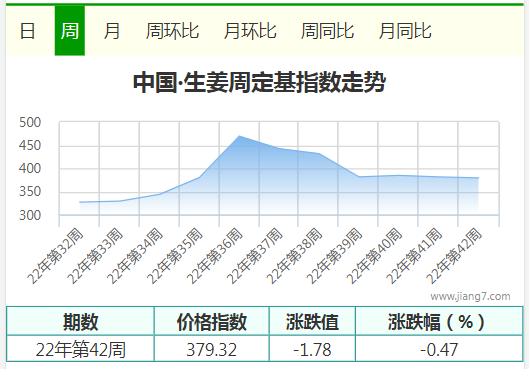Click the 价格指数 column header
This screenshot has width=529, height=369.
click(x=212, y=321)
